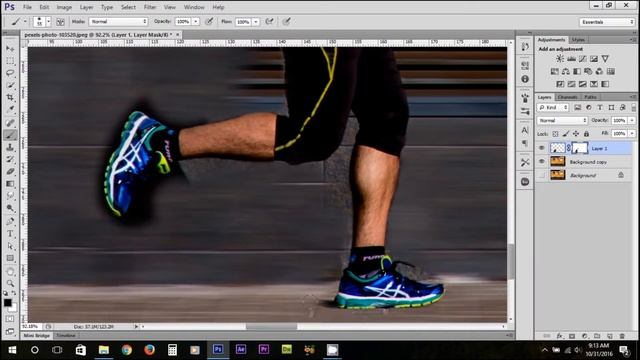This screenshot has height=360, width=640.
Task: Open brush Flow slider dropdown
Action: [x=256, y=22]
